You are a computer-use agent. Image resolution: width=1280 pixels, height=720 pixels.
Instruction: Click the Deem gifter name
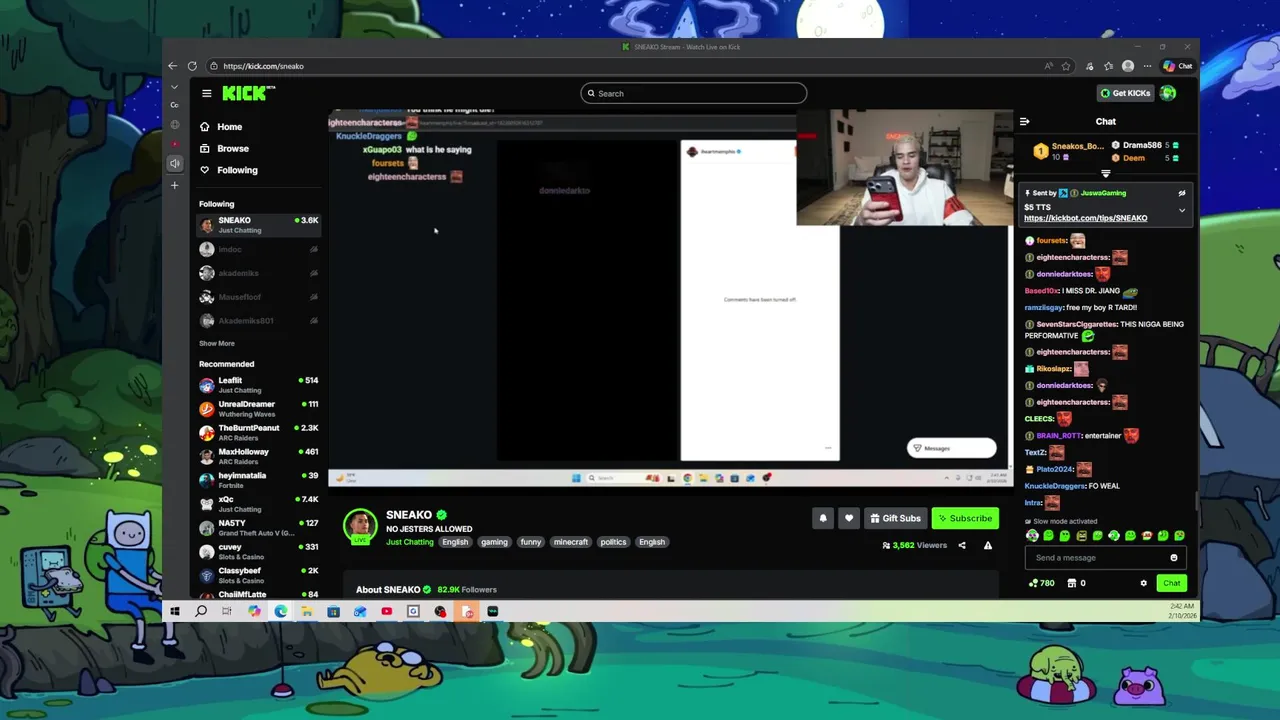[x=1133, y=158]
